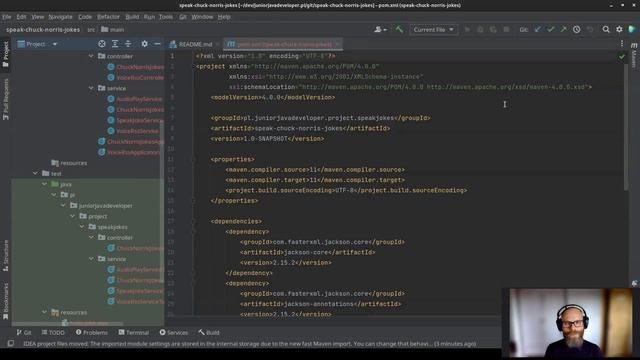Open Git history clock icon
The width and height of the screenshot is (640, 360).
click(x=576, y=29)
